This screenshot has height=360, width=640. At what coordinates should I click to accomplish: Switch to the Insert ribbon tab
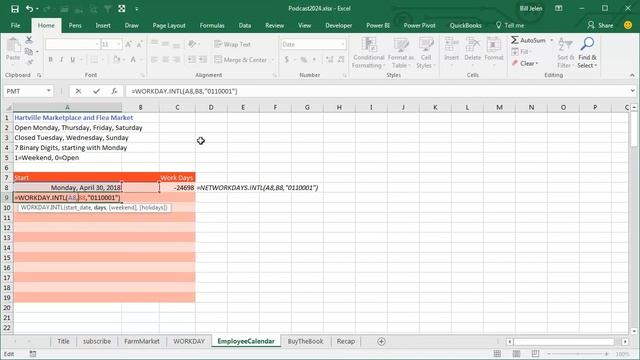103,25
